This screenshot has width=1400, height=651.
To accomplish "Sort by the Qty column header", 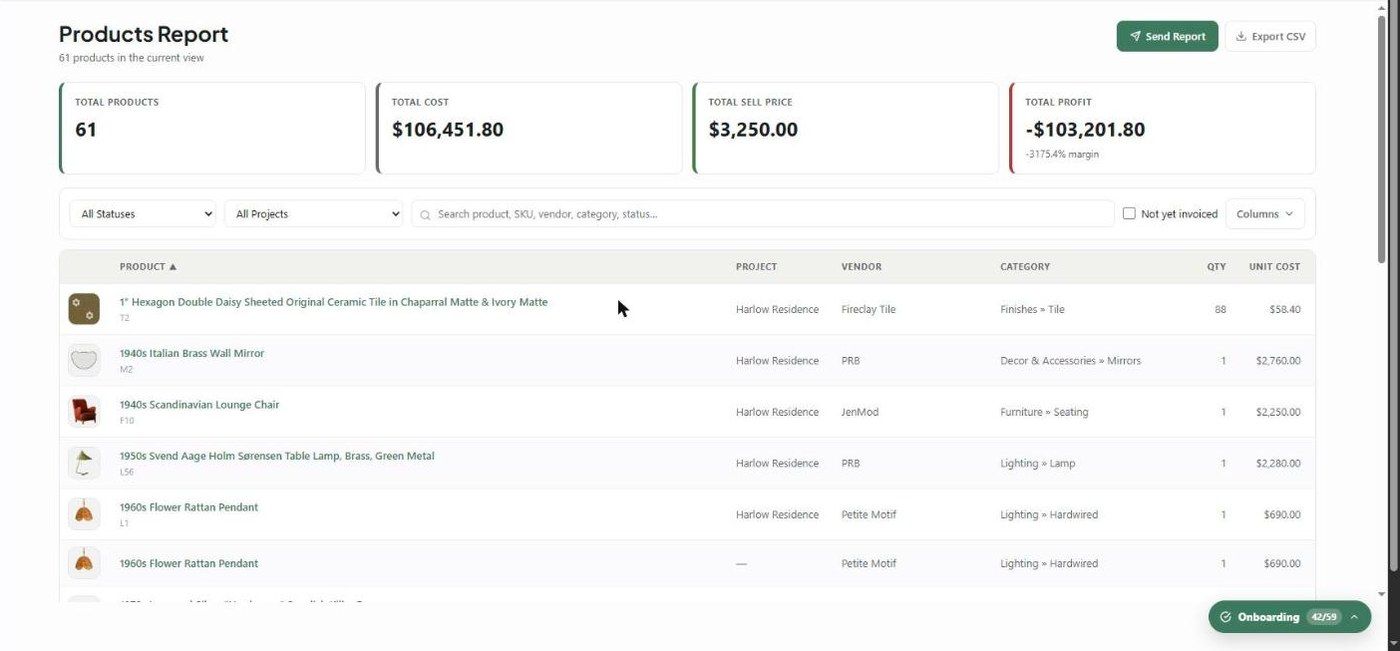I will point(1216,267).
